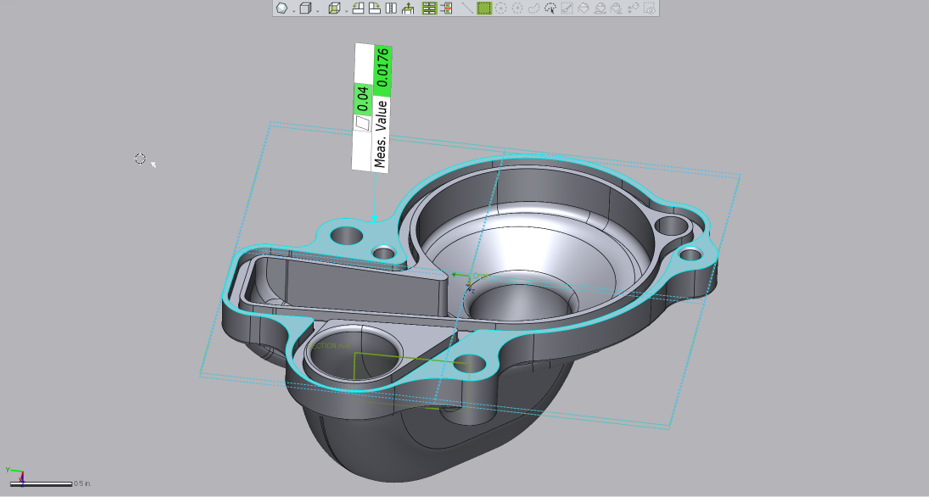Click the flatness symbol in the annotation
Screen dimensions: 929x497
tap(362, 123)
